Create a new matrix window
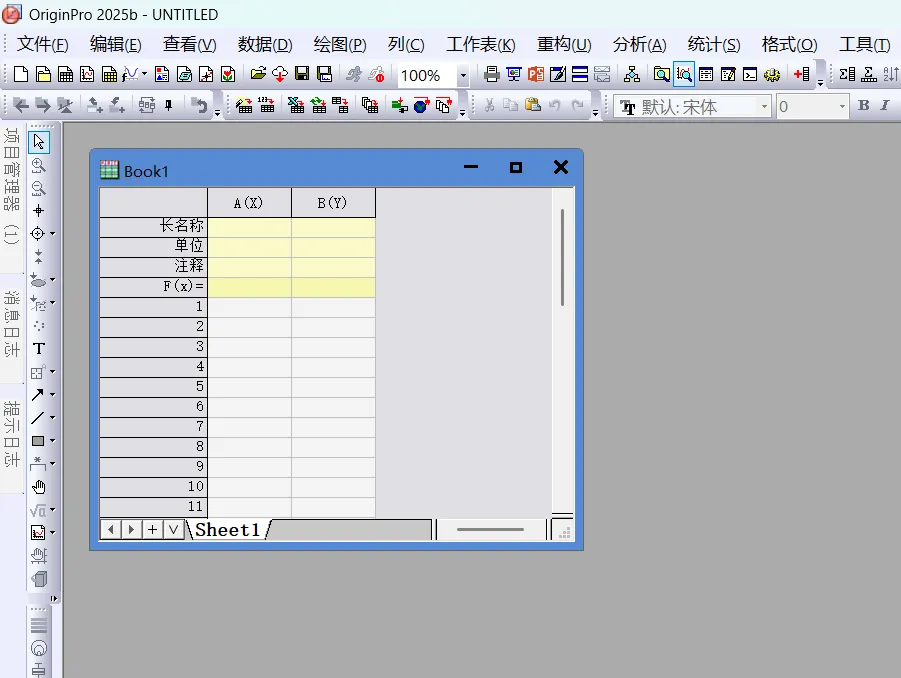The height and width of the screenshot is (678, 901). point(109,74)
